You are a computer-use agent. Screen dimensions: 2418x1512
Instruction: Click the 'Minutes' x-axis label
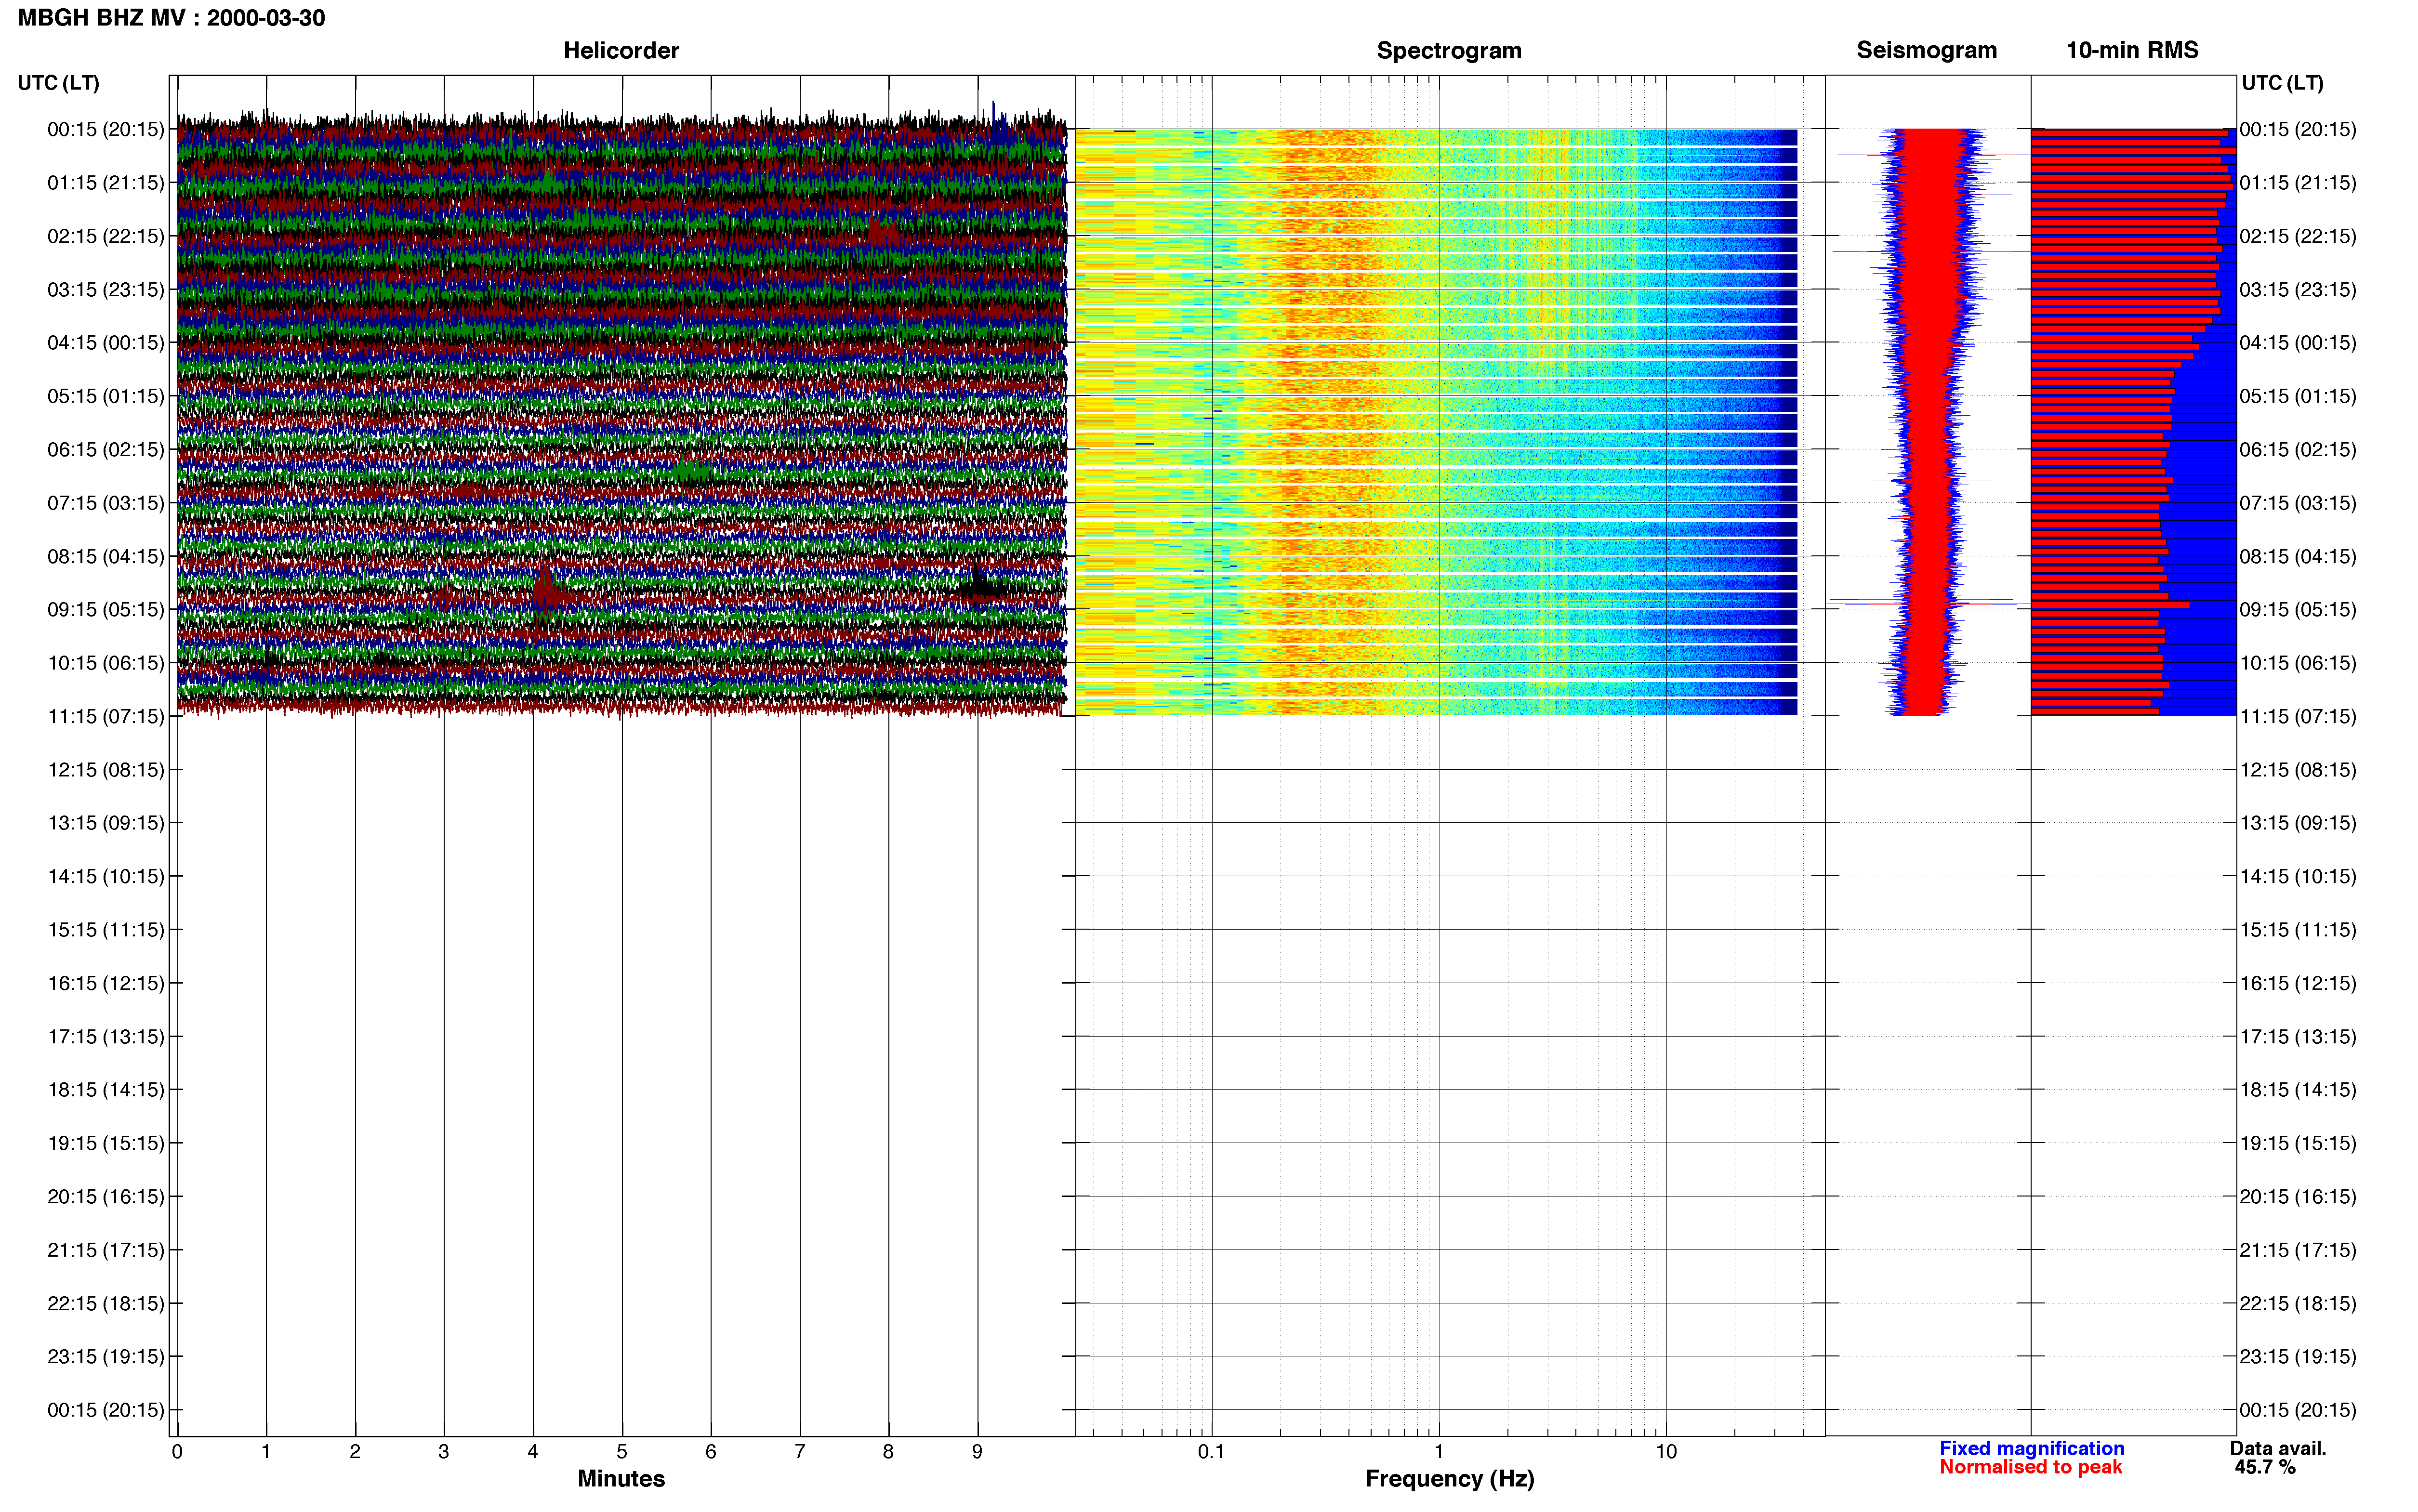[621, 1479]
